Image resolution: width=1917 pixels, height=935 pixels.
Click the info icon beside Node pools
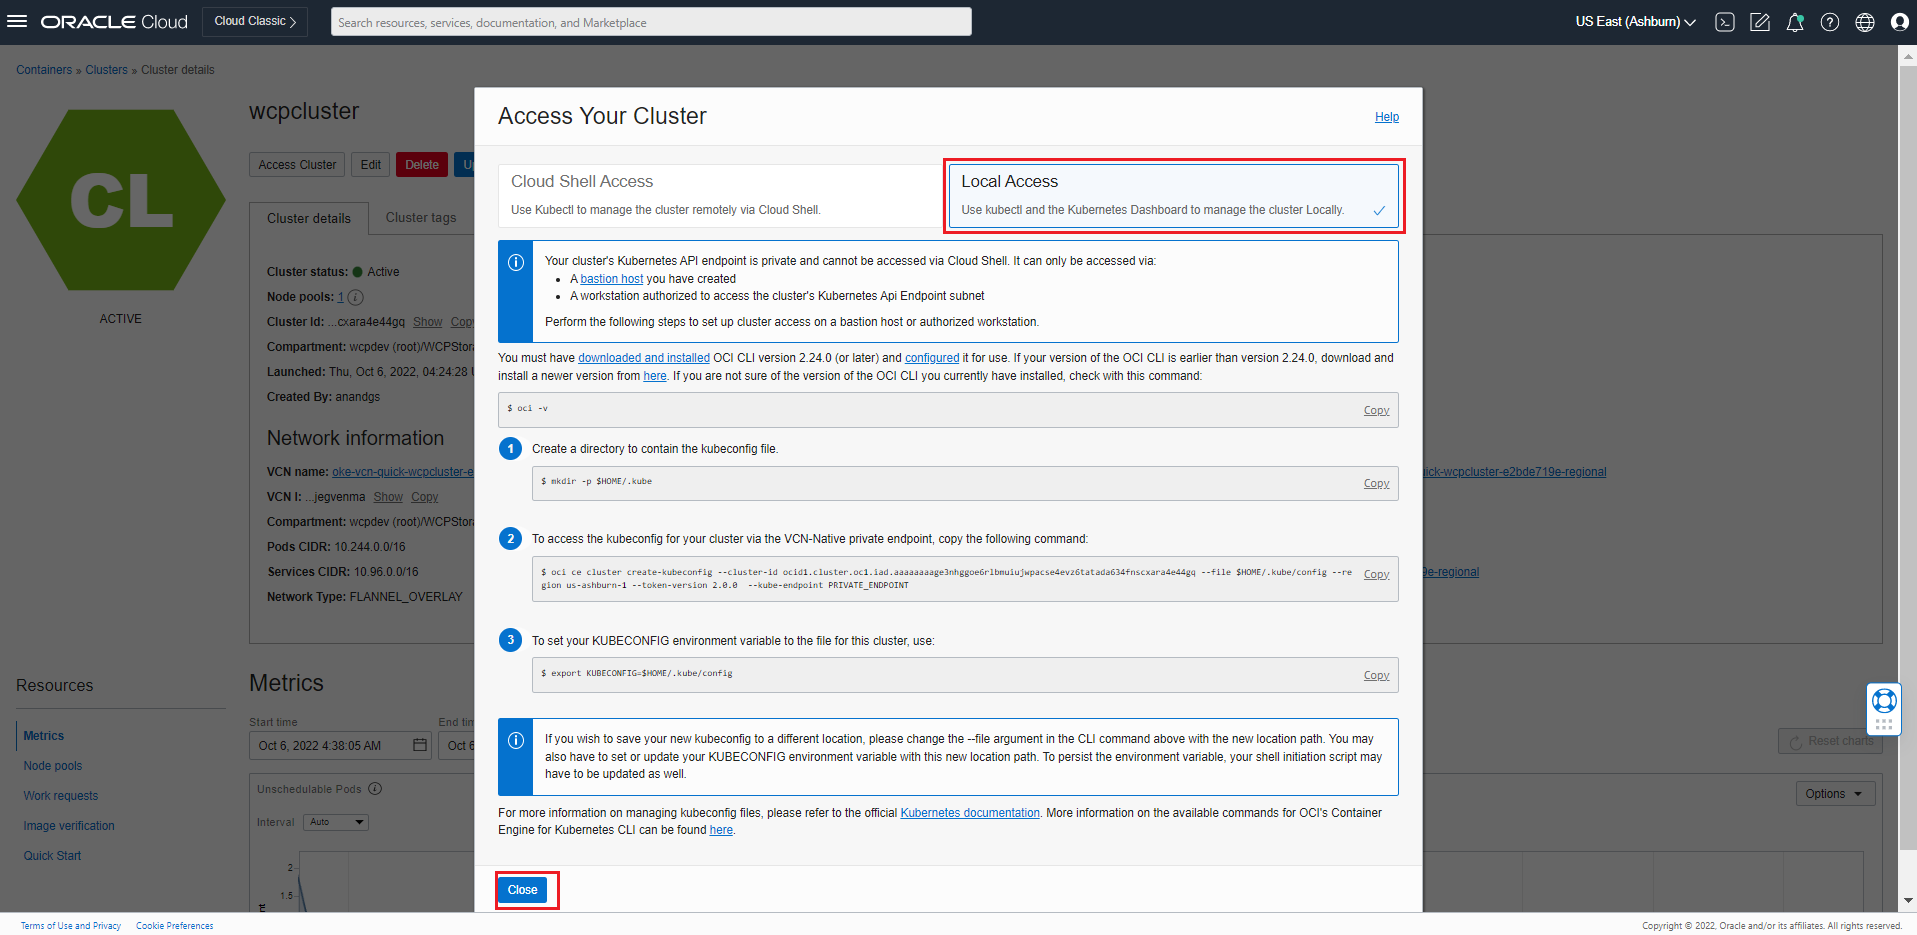point(355,297)
